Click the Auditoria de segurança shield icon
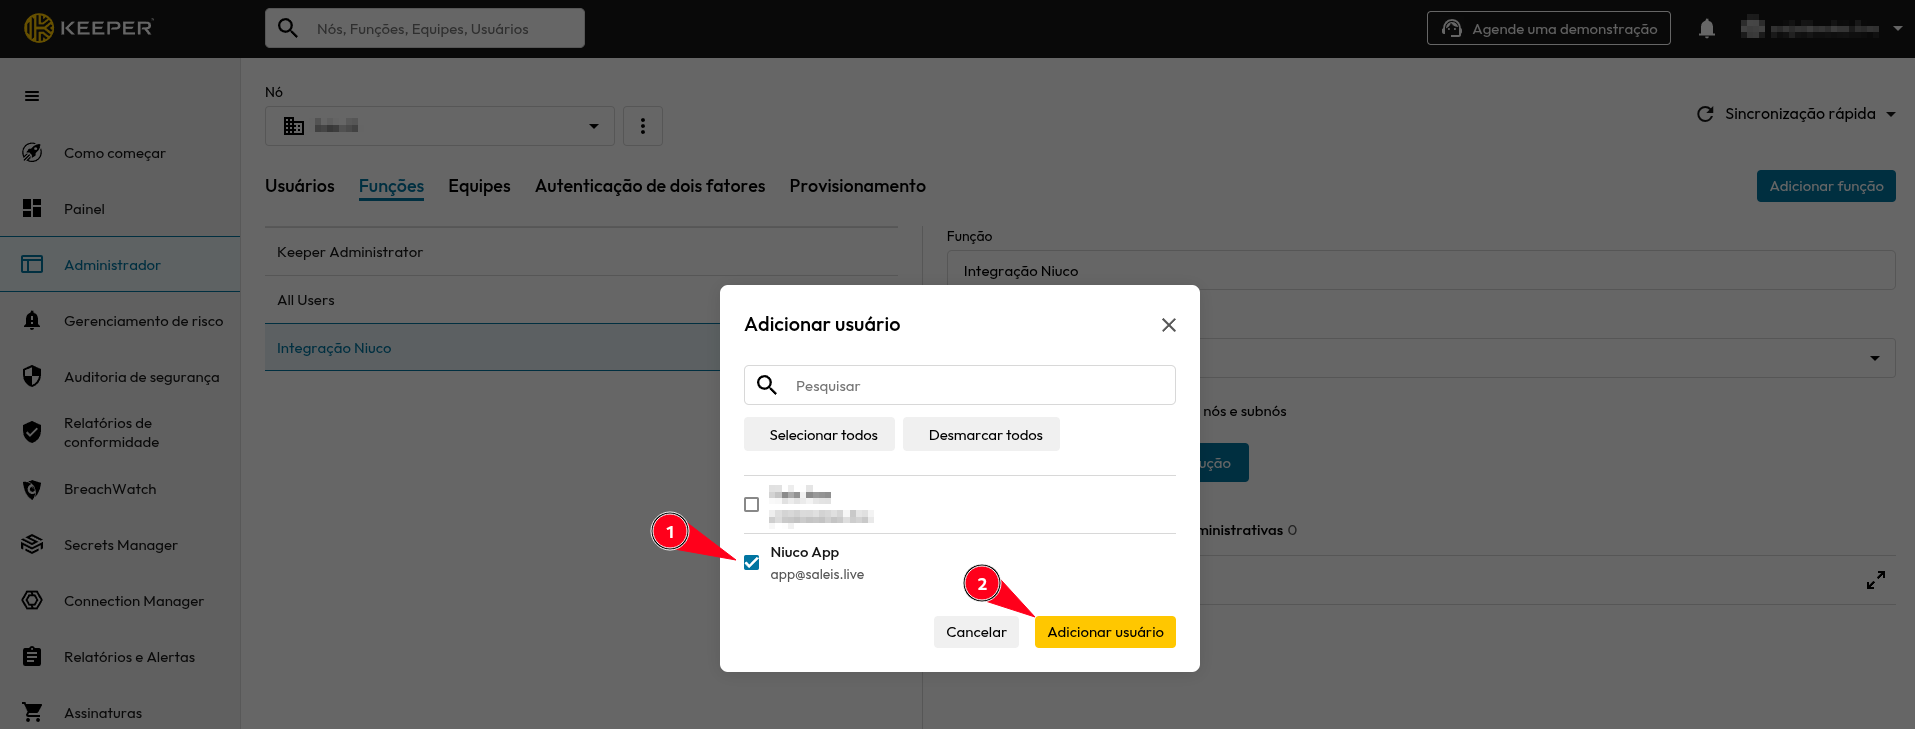This screenshot has width=1915, height=729. [32, 376]
